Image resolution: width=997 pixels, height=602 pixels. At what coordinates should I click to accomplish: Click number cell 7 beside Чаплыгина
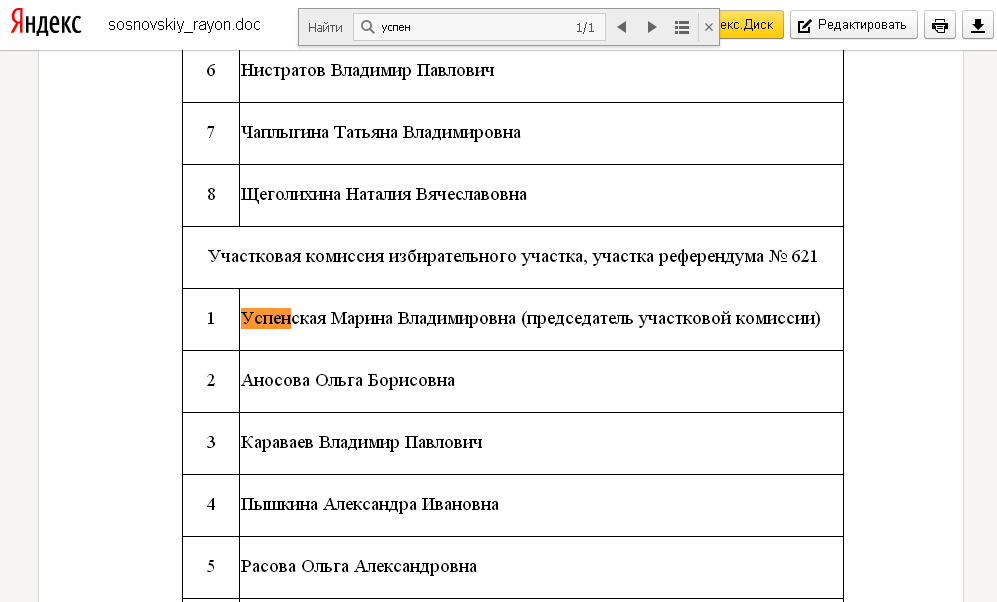211,133
